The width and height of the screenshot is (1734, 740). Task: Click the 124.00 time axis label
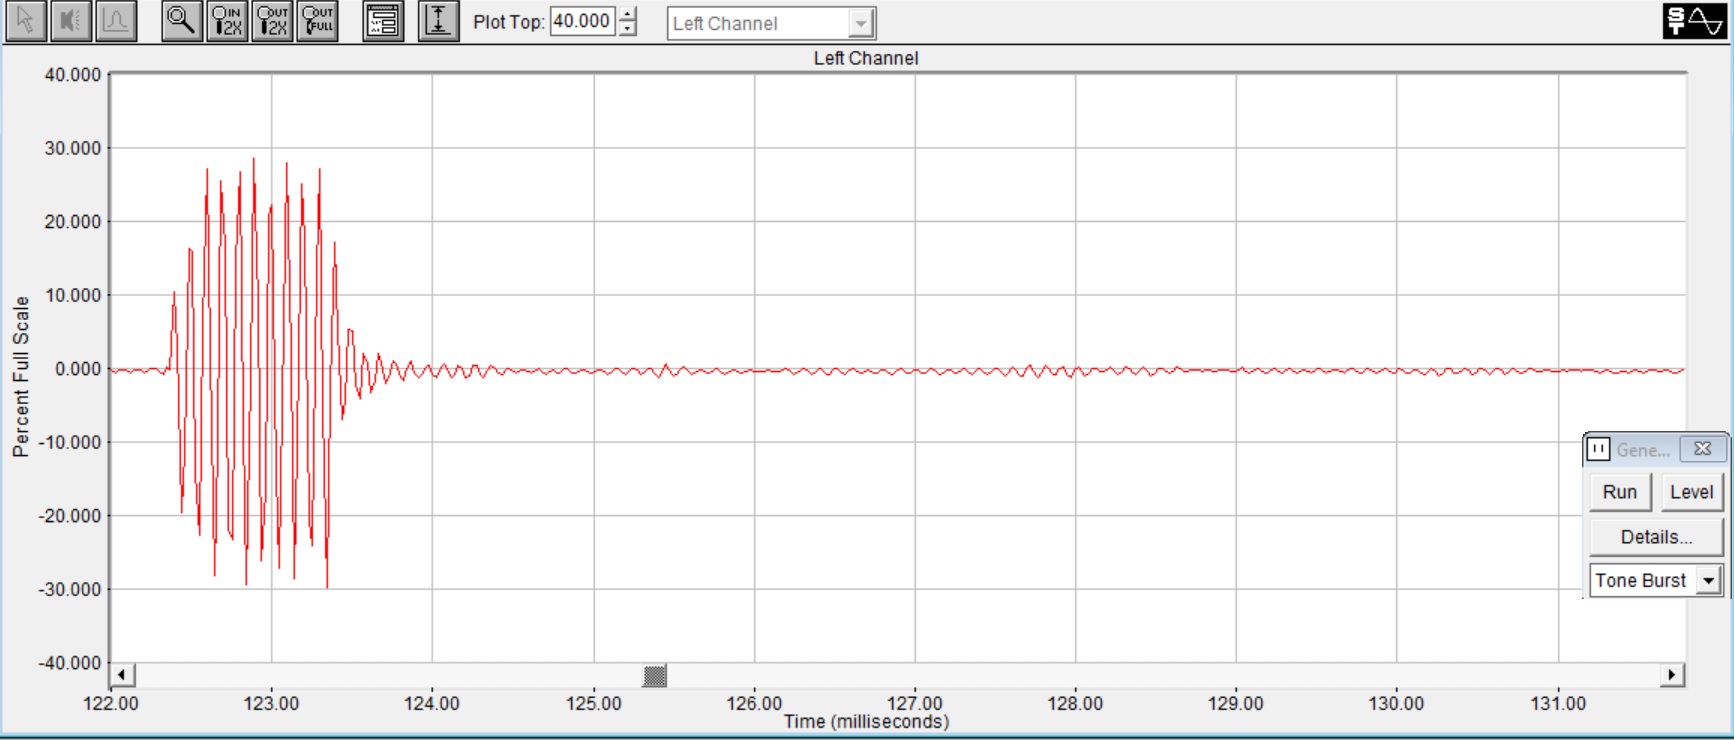point(432,703)
